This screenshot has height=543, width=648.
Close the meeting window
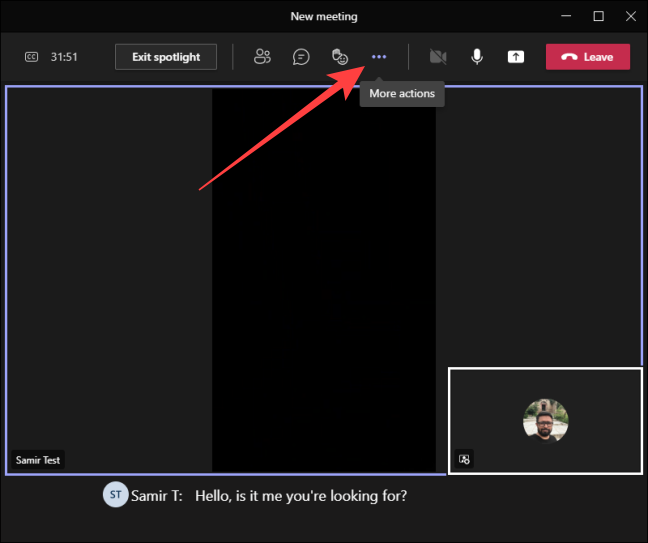pos(631,17)
